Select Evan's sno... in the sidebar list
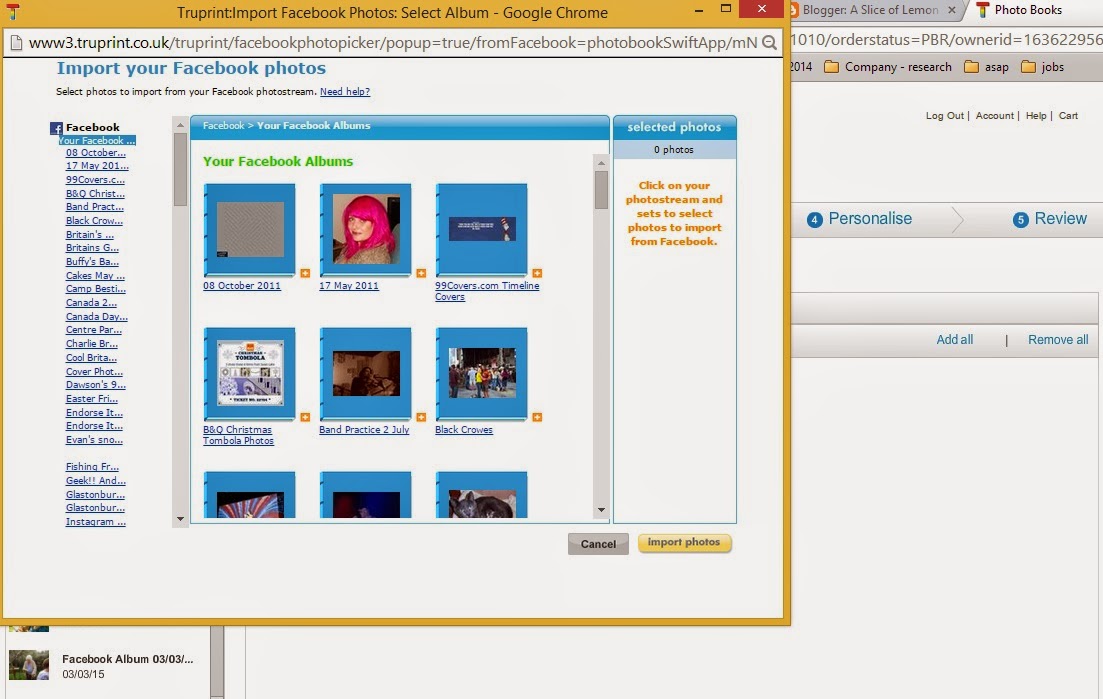The width and height of the screenshot is (1103, 699). point(94,440)
